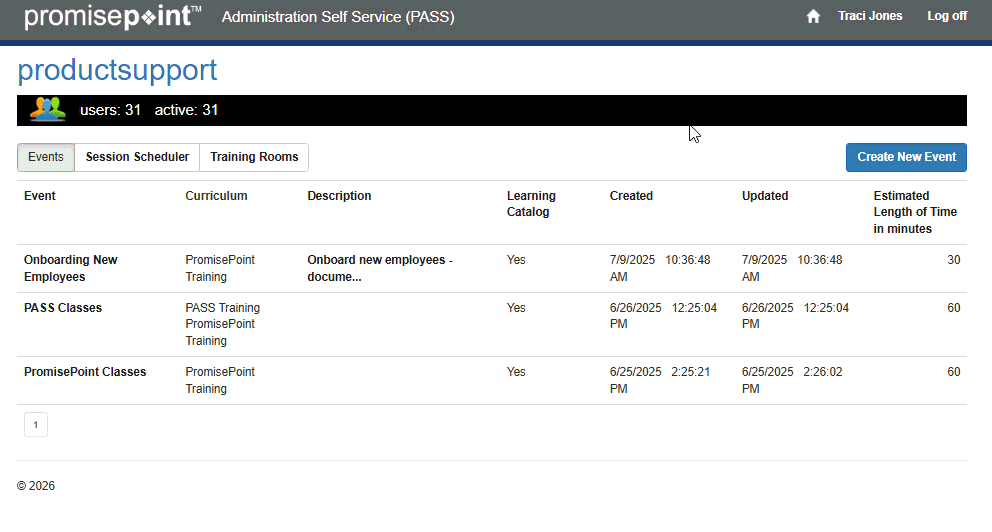Sort by Event column header
Screen dimensions: 992x532
40,196
